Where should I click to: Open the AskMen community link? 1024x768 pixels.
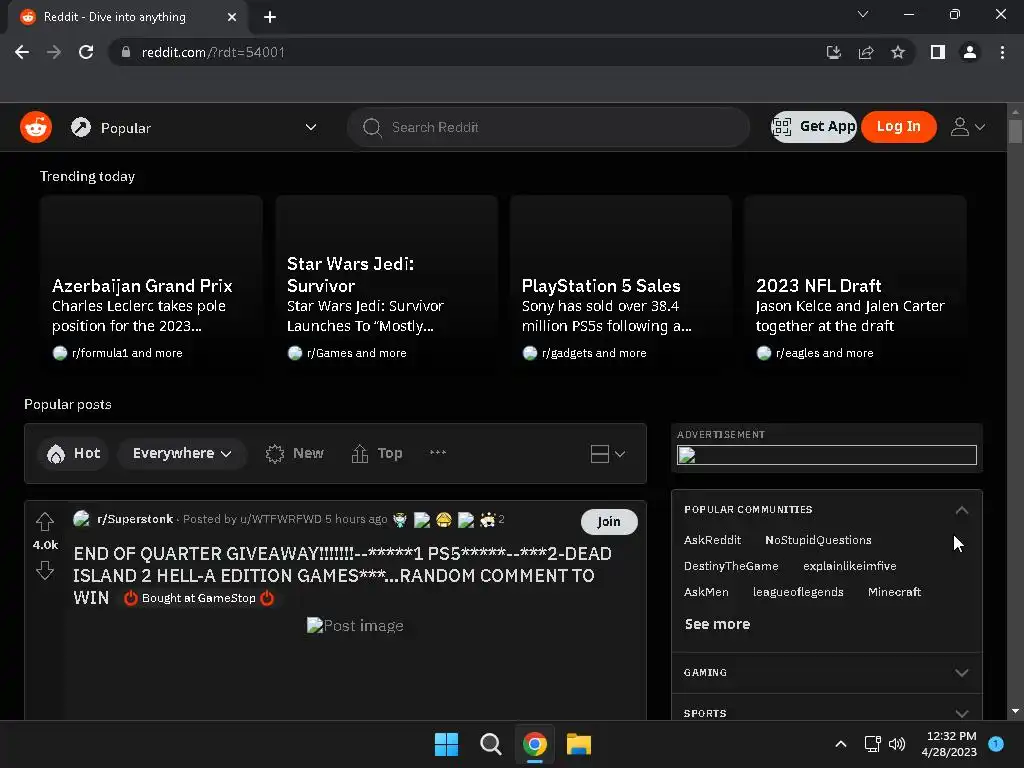pyautogui.click(x=706, y=592)
